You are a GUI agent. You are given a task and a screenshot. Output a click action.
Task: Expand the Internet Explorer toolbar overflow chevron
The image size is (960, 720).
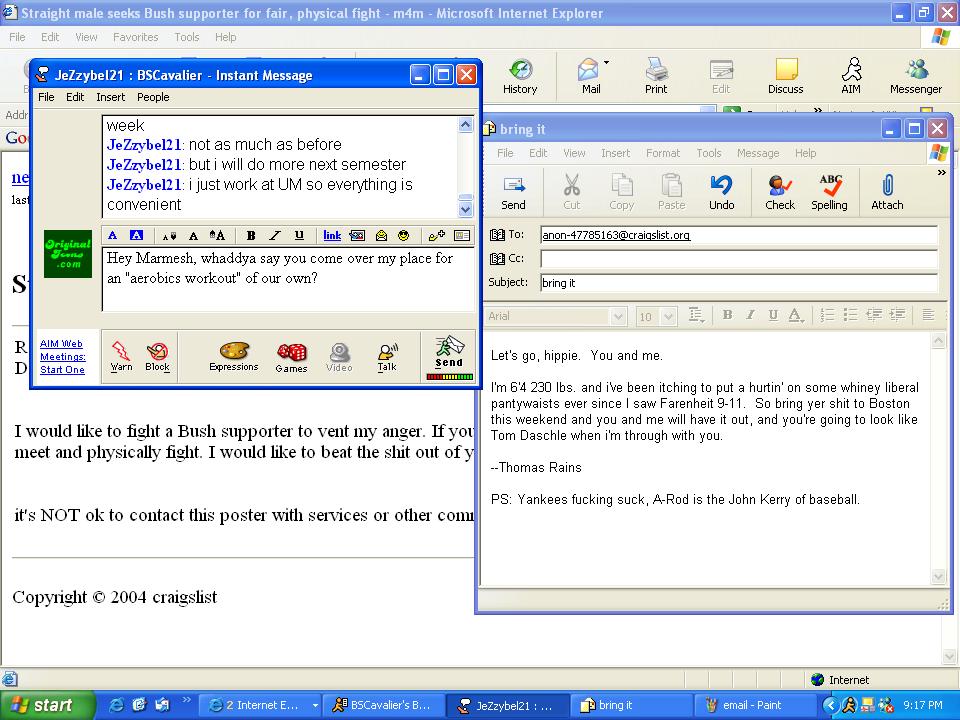point(817,110)
